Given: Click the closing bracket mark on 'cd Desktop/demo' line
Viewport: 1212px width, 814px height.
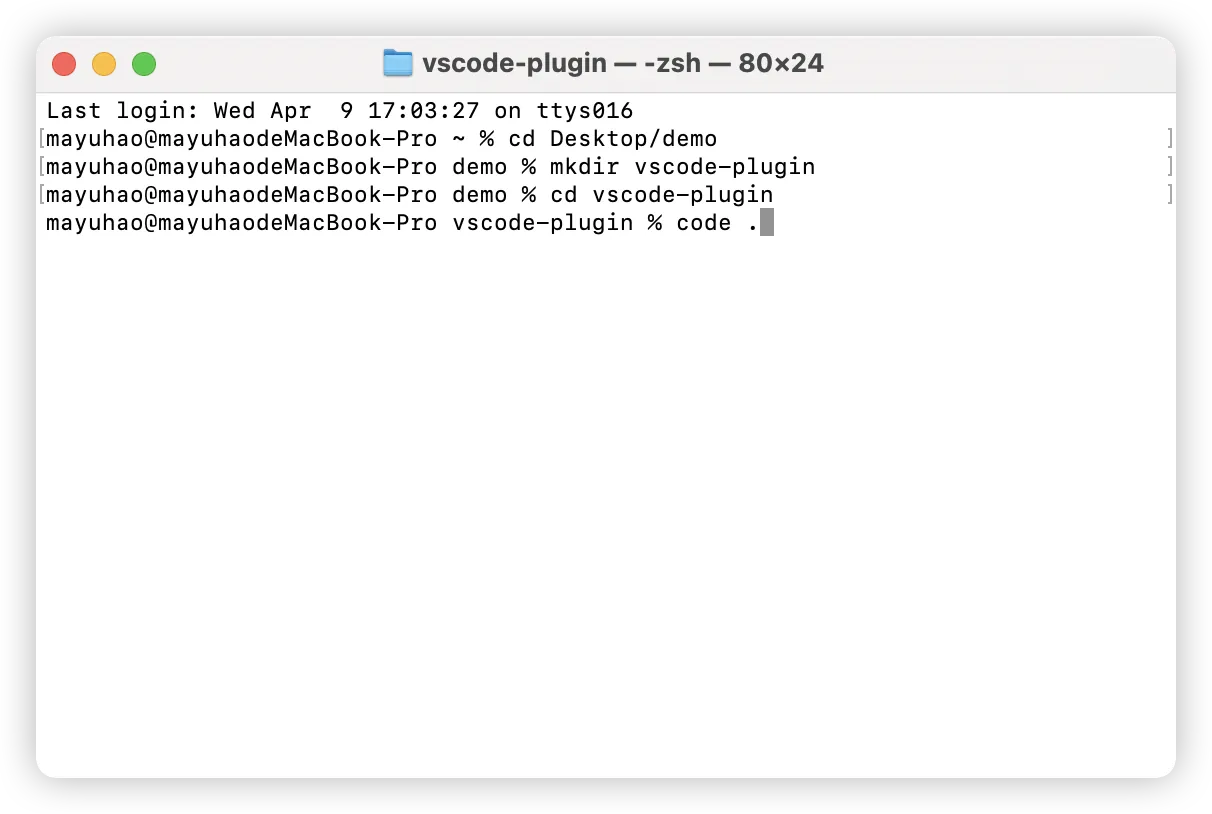Looking at the screenshot, I should coord(1169,138).
